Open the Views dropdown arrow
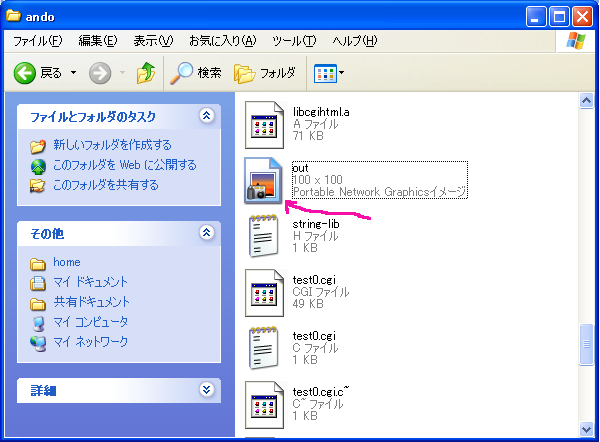 coord(342,72)
